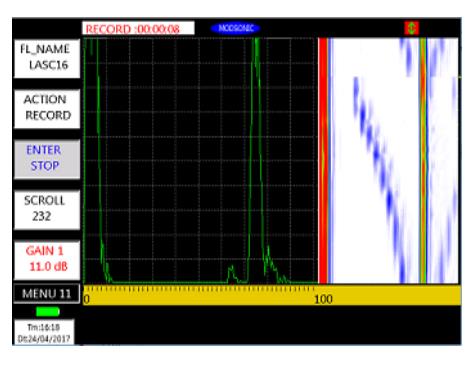Click the green battery indicator
Viewport: 475px width, 365px height.
[x=48, y=312]
